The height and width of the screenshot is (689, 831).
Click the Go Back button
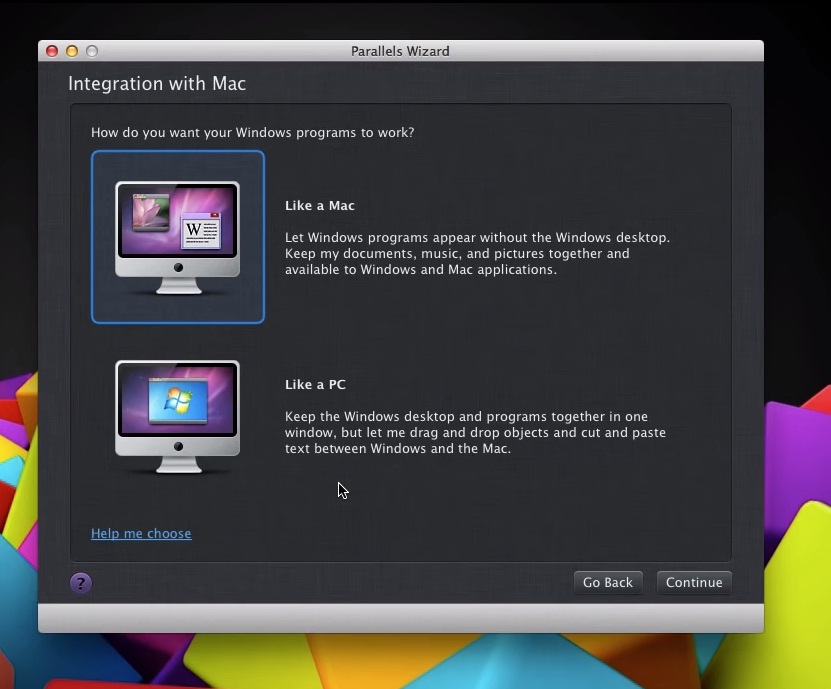608,582
